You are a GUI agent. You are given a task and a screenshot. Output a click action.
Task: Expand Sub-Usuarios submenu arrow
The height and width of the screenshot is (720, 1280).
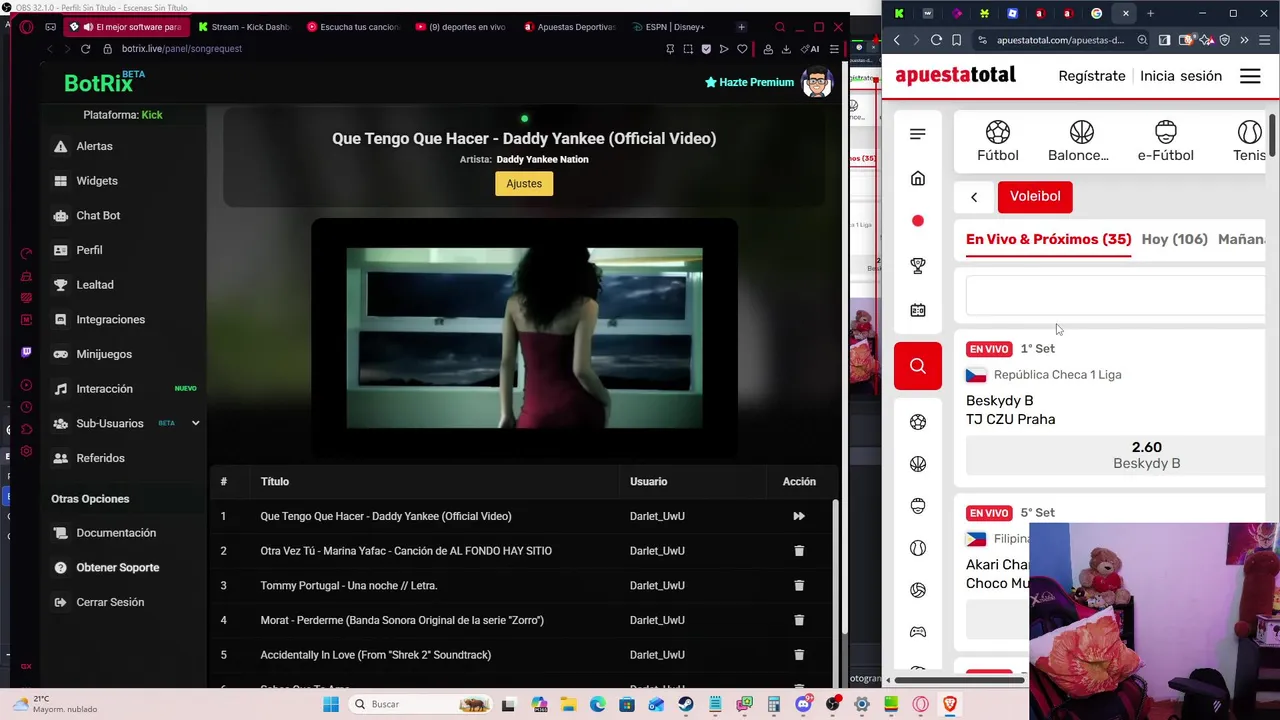[195, 423]
